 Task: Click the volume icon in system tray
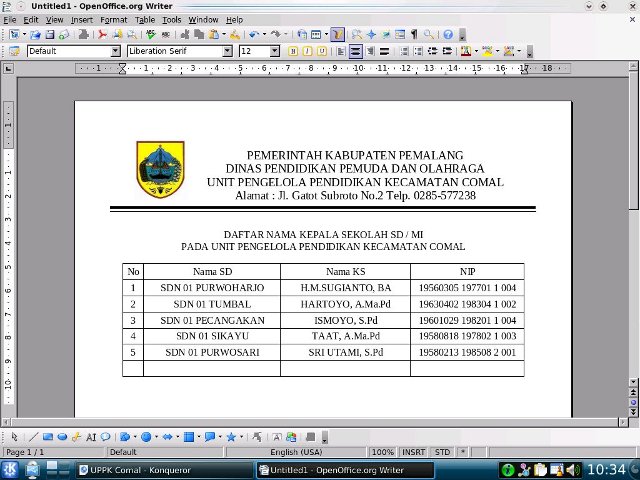pyautogui.click(x=573, y=470)
